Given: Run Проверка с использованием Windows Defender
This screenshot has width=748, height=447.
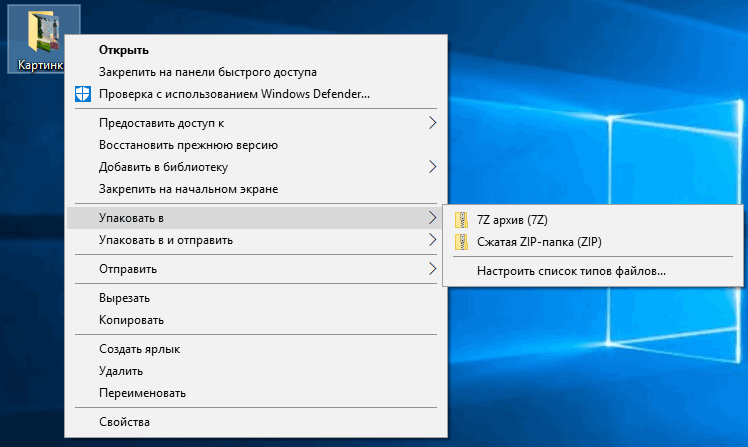Looking at the screenshot, I should (x=256, y=94).
